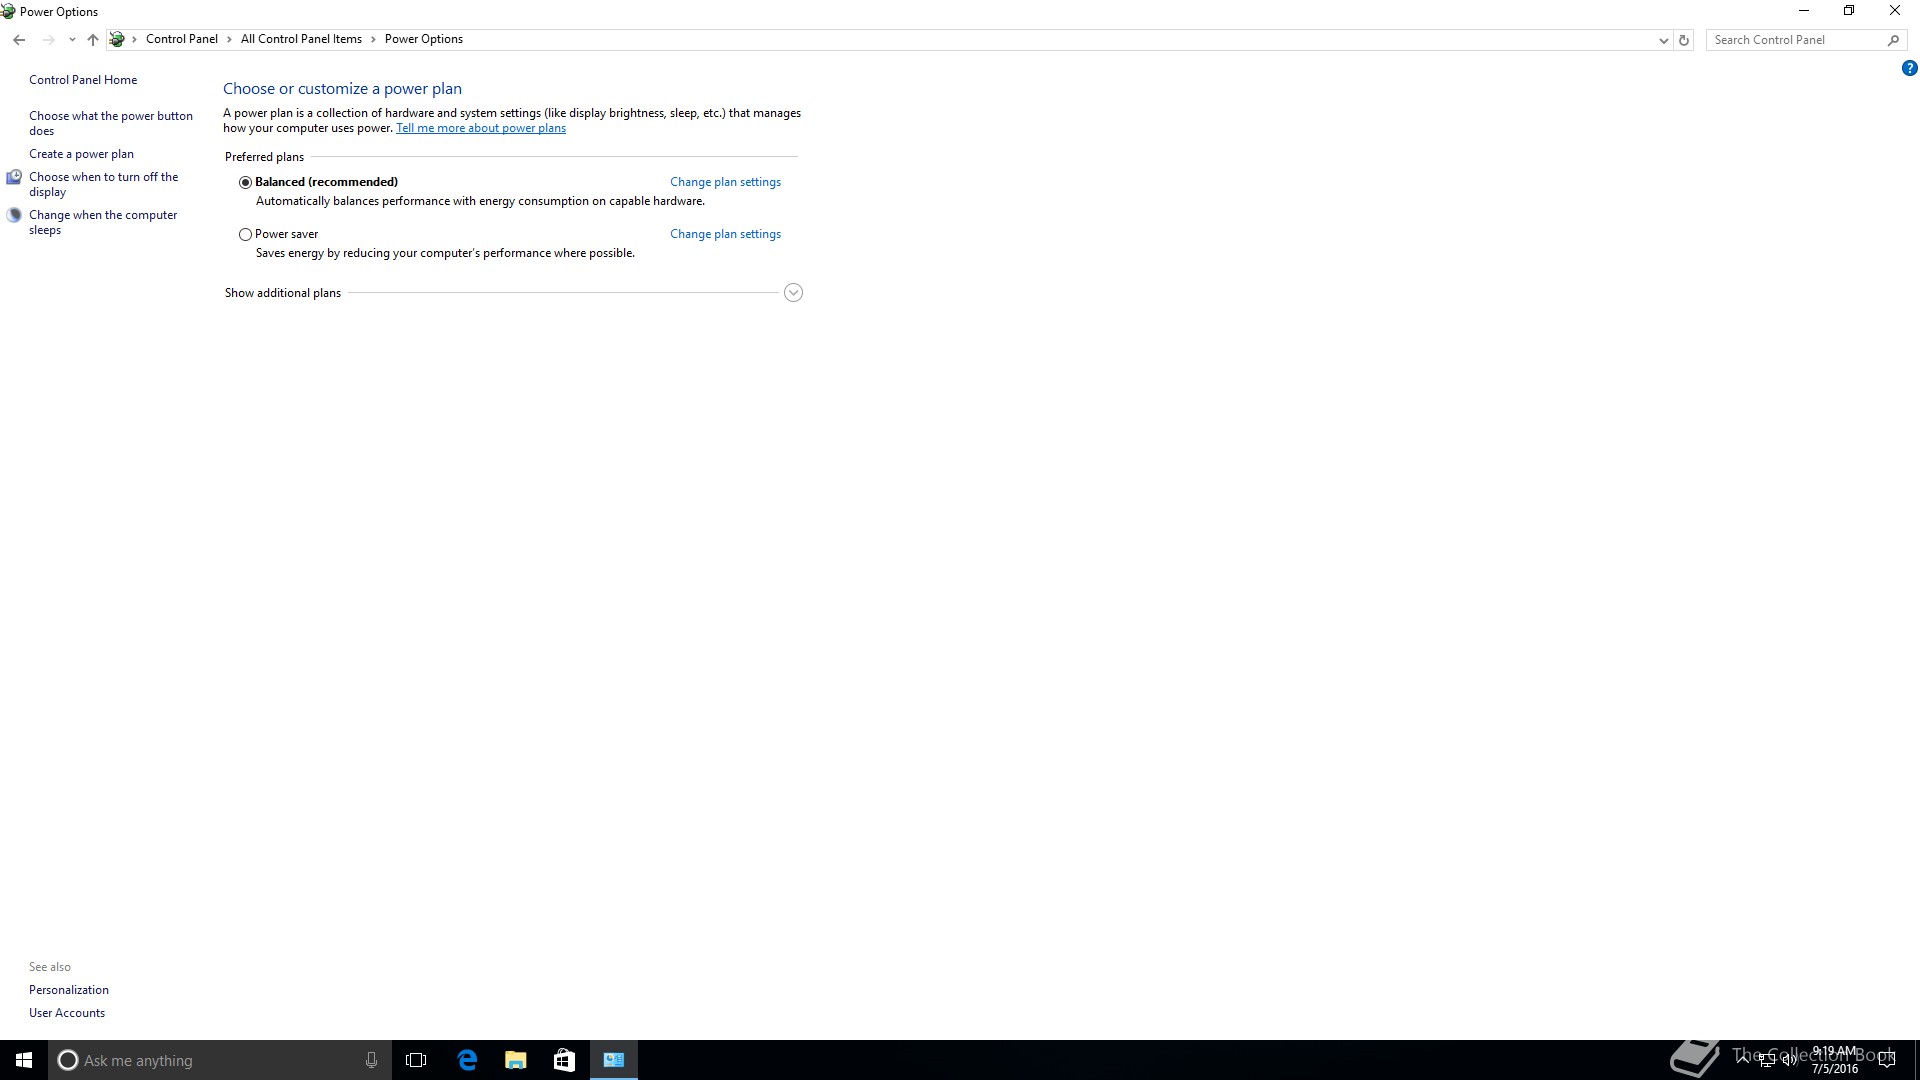Image resolution: width=1920 pixels, height=1080 pixels.
Task: Open the address bar history dropdown
Action: [1663, 40]
